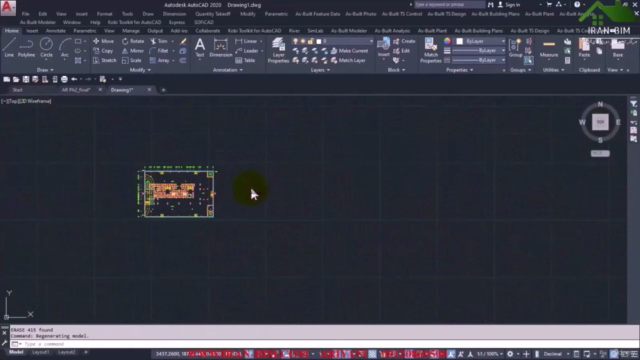This screenshot has height=360, width=640.
Task: Toggle layer lightbulb on/off icon
Action: 295,41
